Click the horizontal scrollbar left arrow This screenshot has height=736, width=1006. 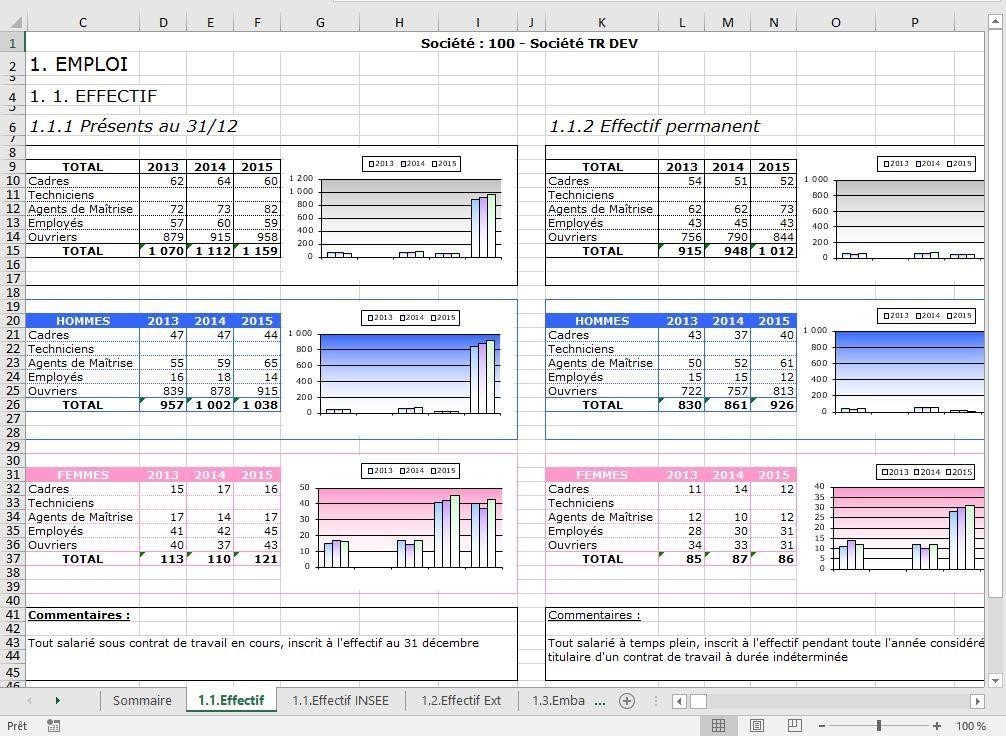(679, 701)
